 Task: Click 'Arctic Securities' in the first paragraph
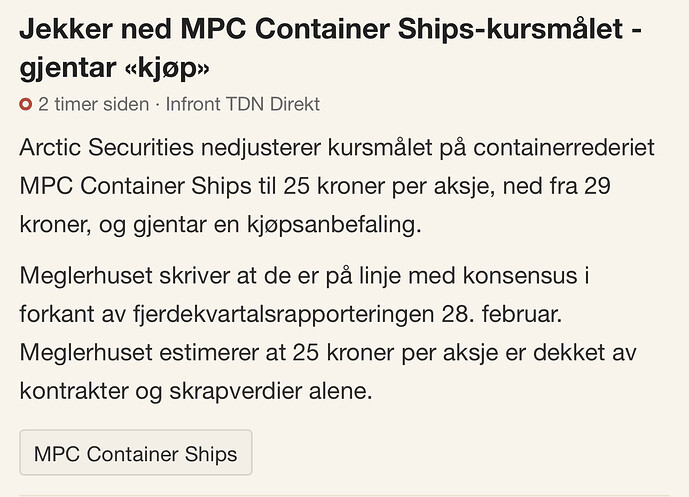(x=106, y=147)
